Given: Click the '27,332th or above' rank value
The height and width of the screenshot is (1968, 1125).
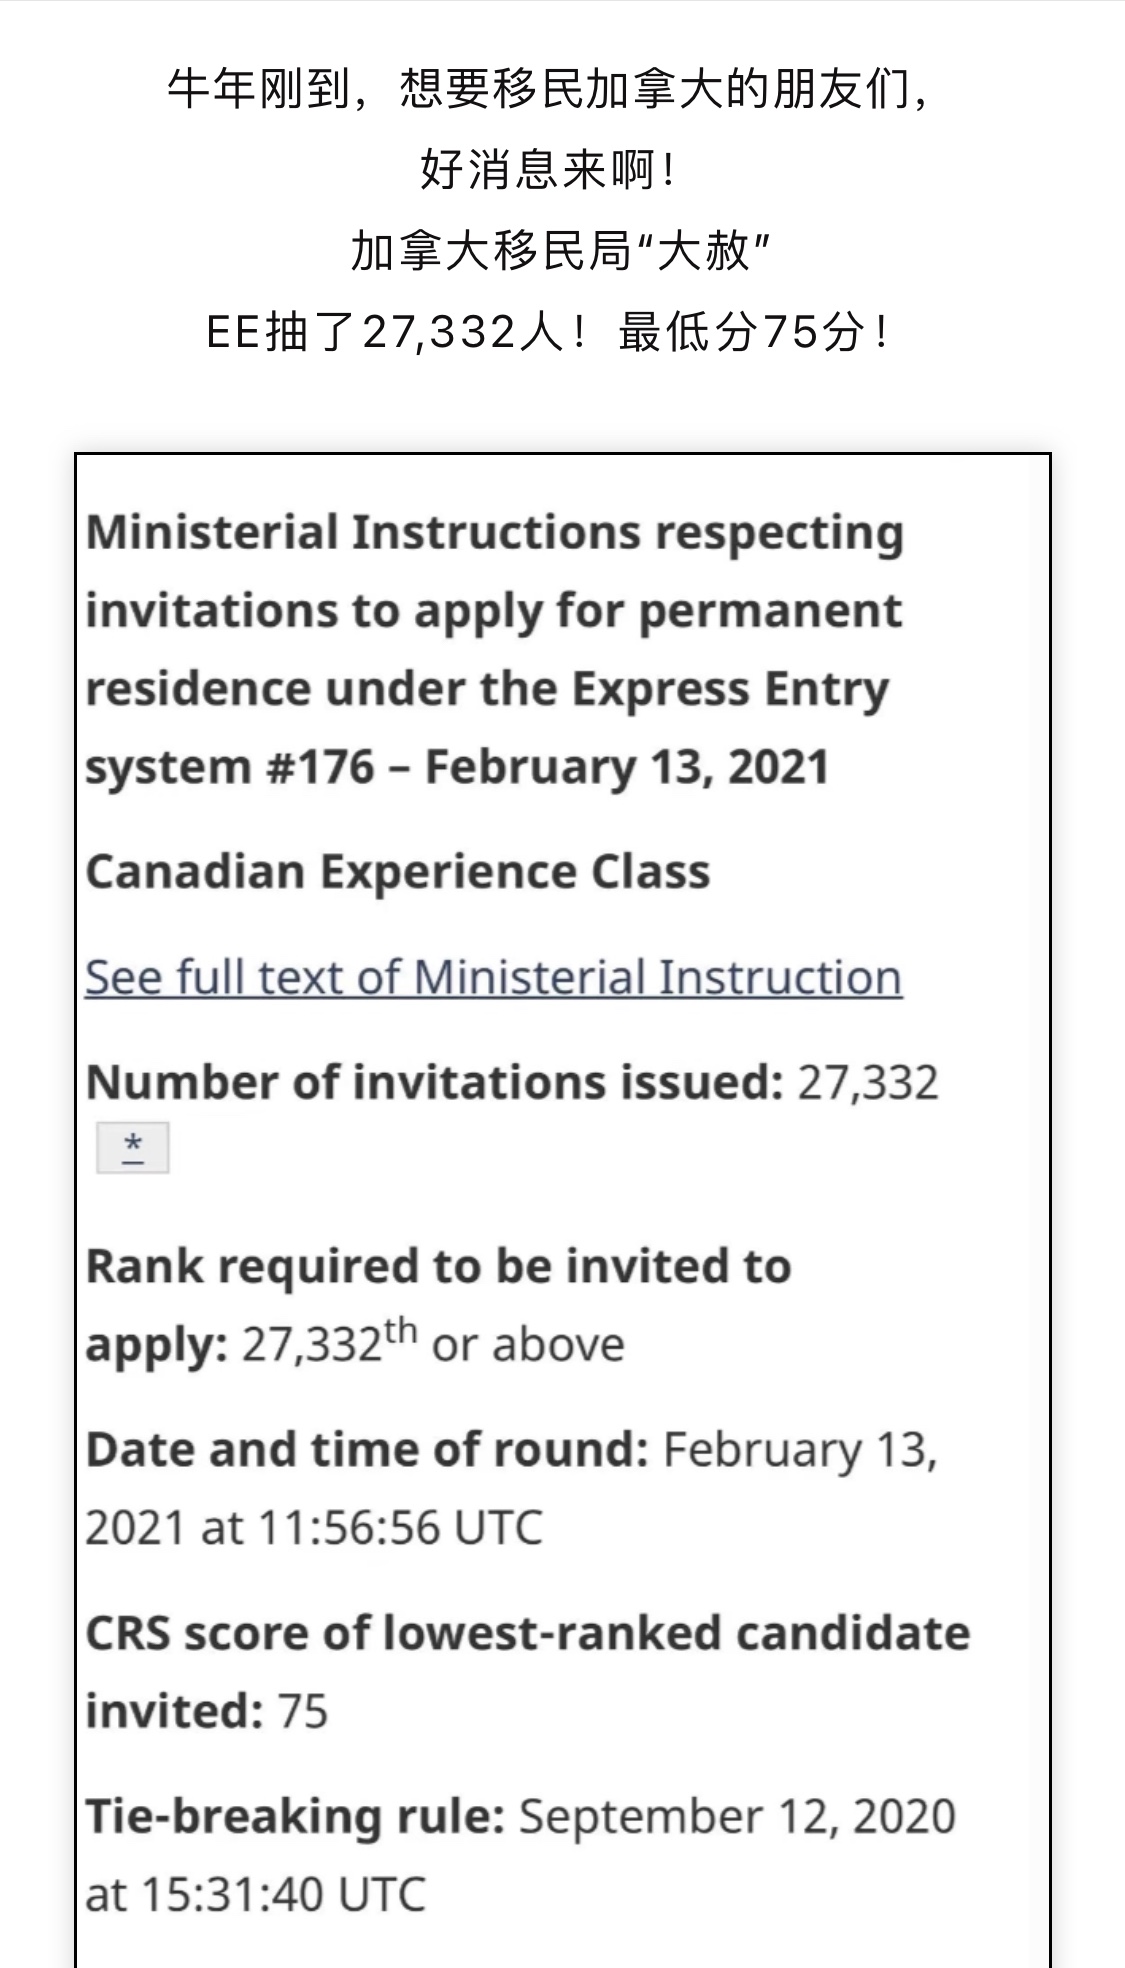Looking at the screenshot, I should (x=433, y=1343).
